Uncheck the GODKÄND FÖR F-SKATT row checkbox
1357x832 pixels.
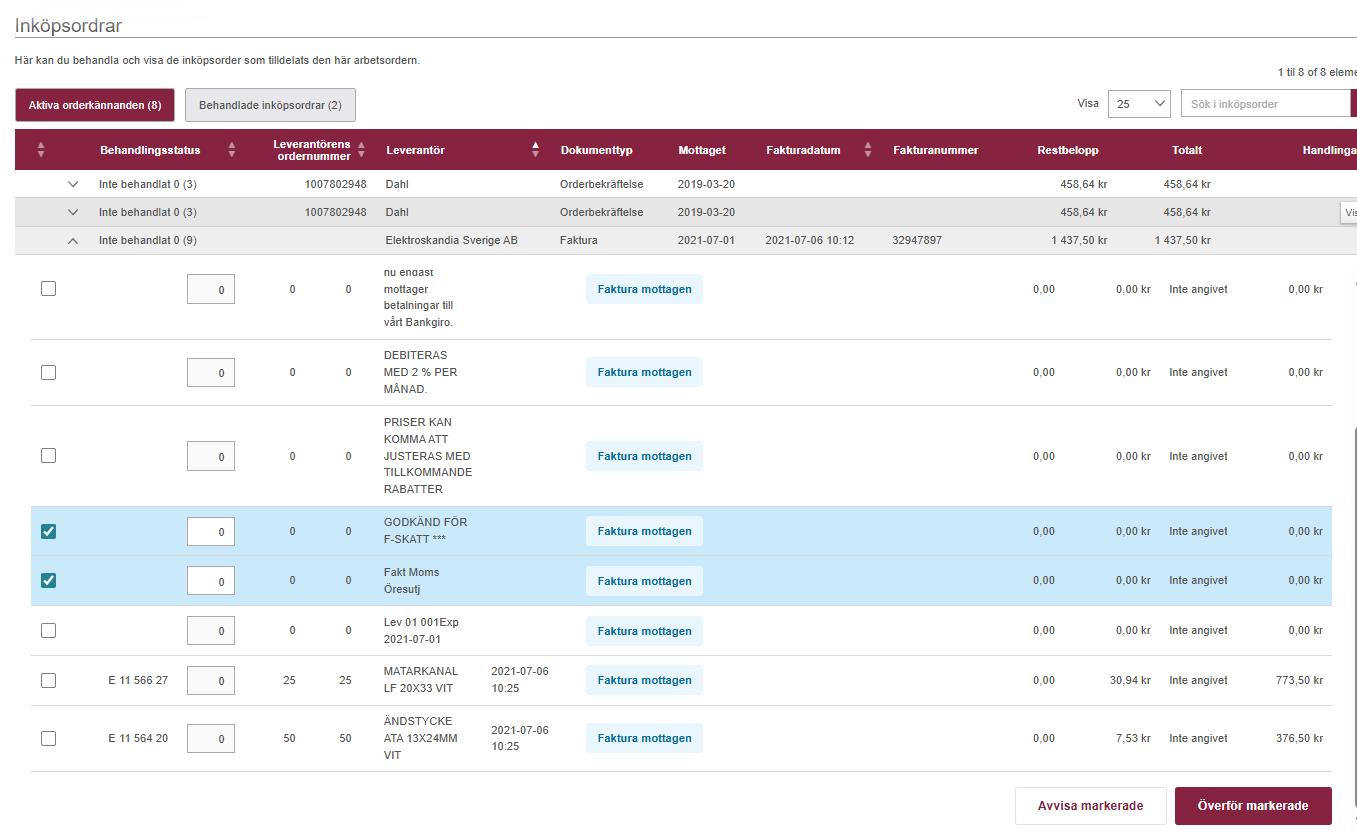coord(48,531)
